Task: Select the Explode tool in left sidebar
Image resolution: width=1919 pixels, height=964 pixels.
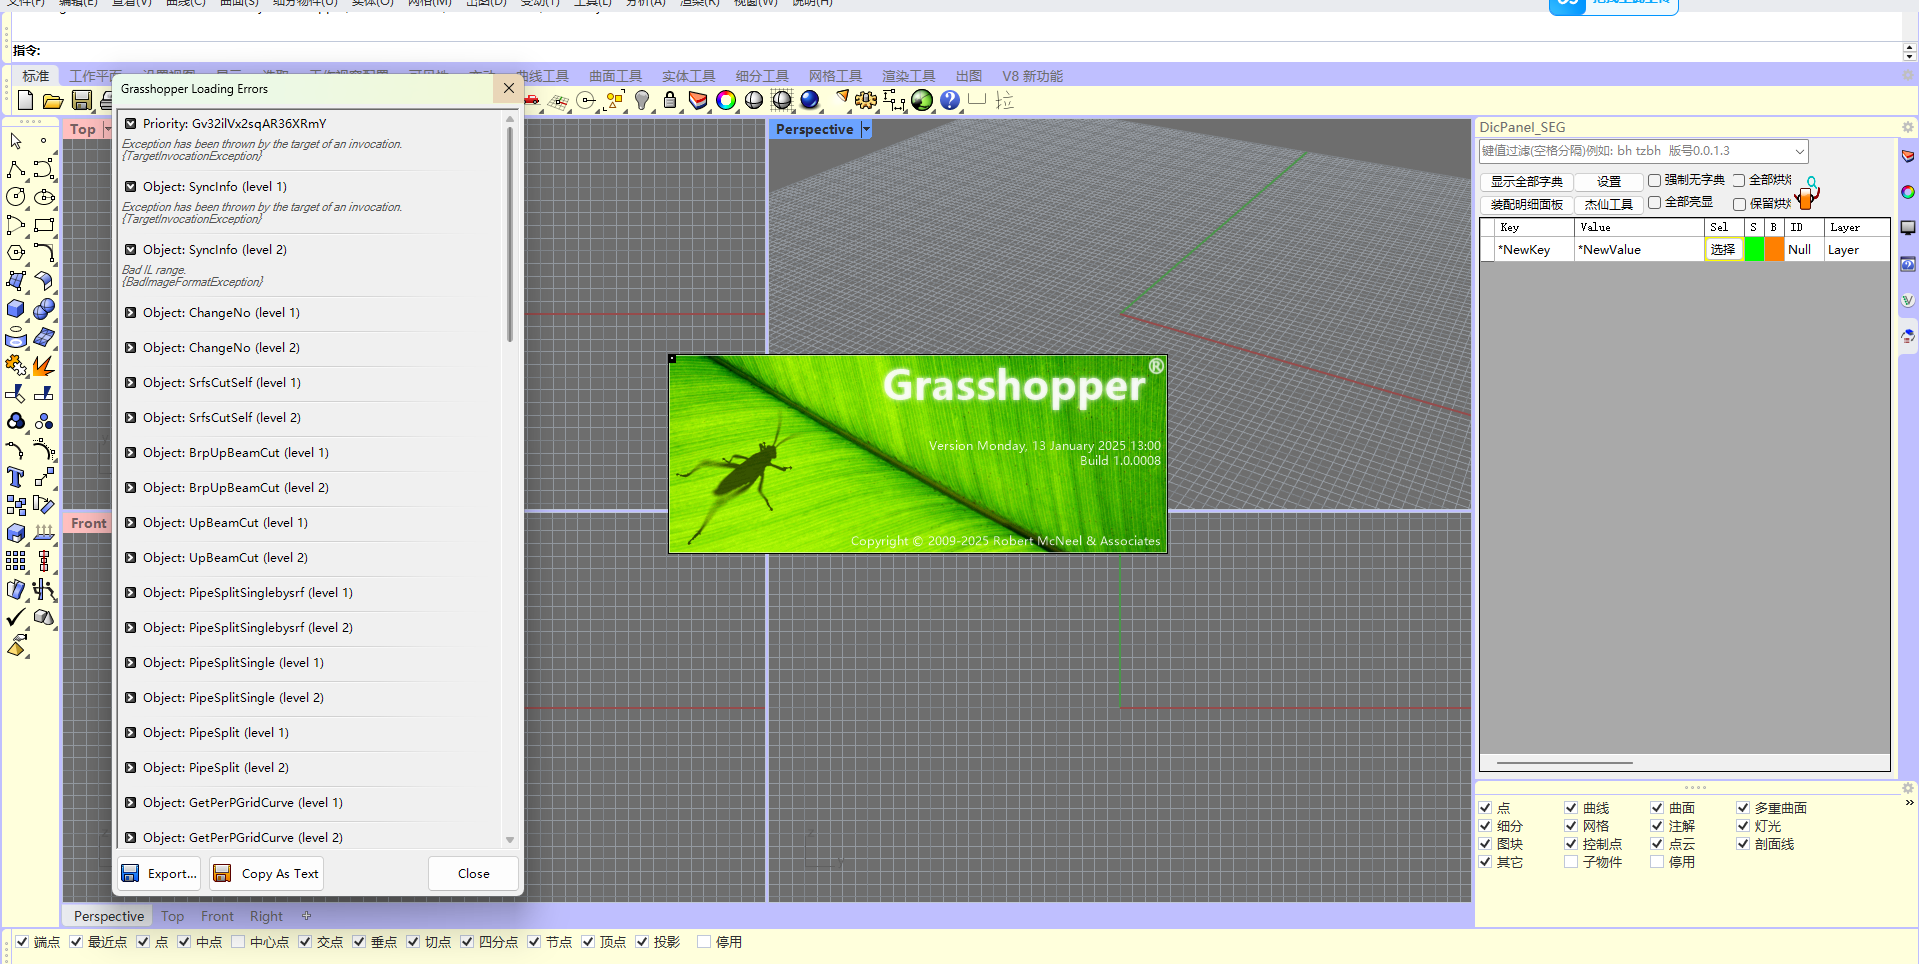Action: coord(44,365)
